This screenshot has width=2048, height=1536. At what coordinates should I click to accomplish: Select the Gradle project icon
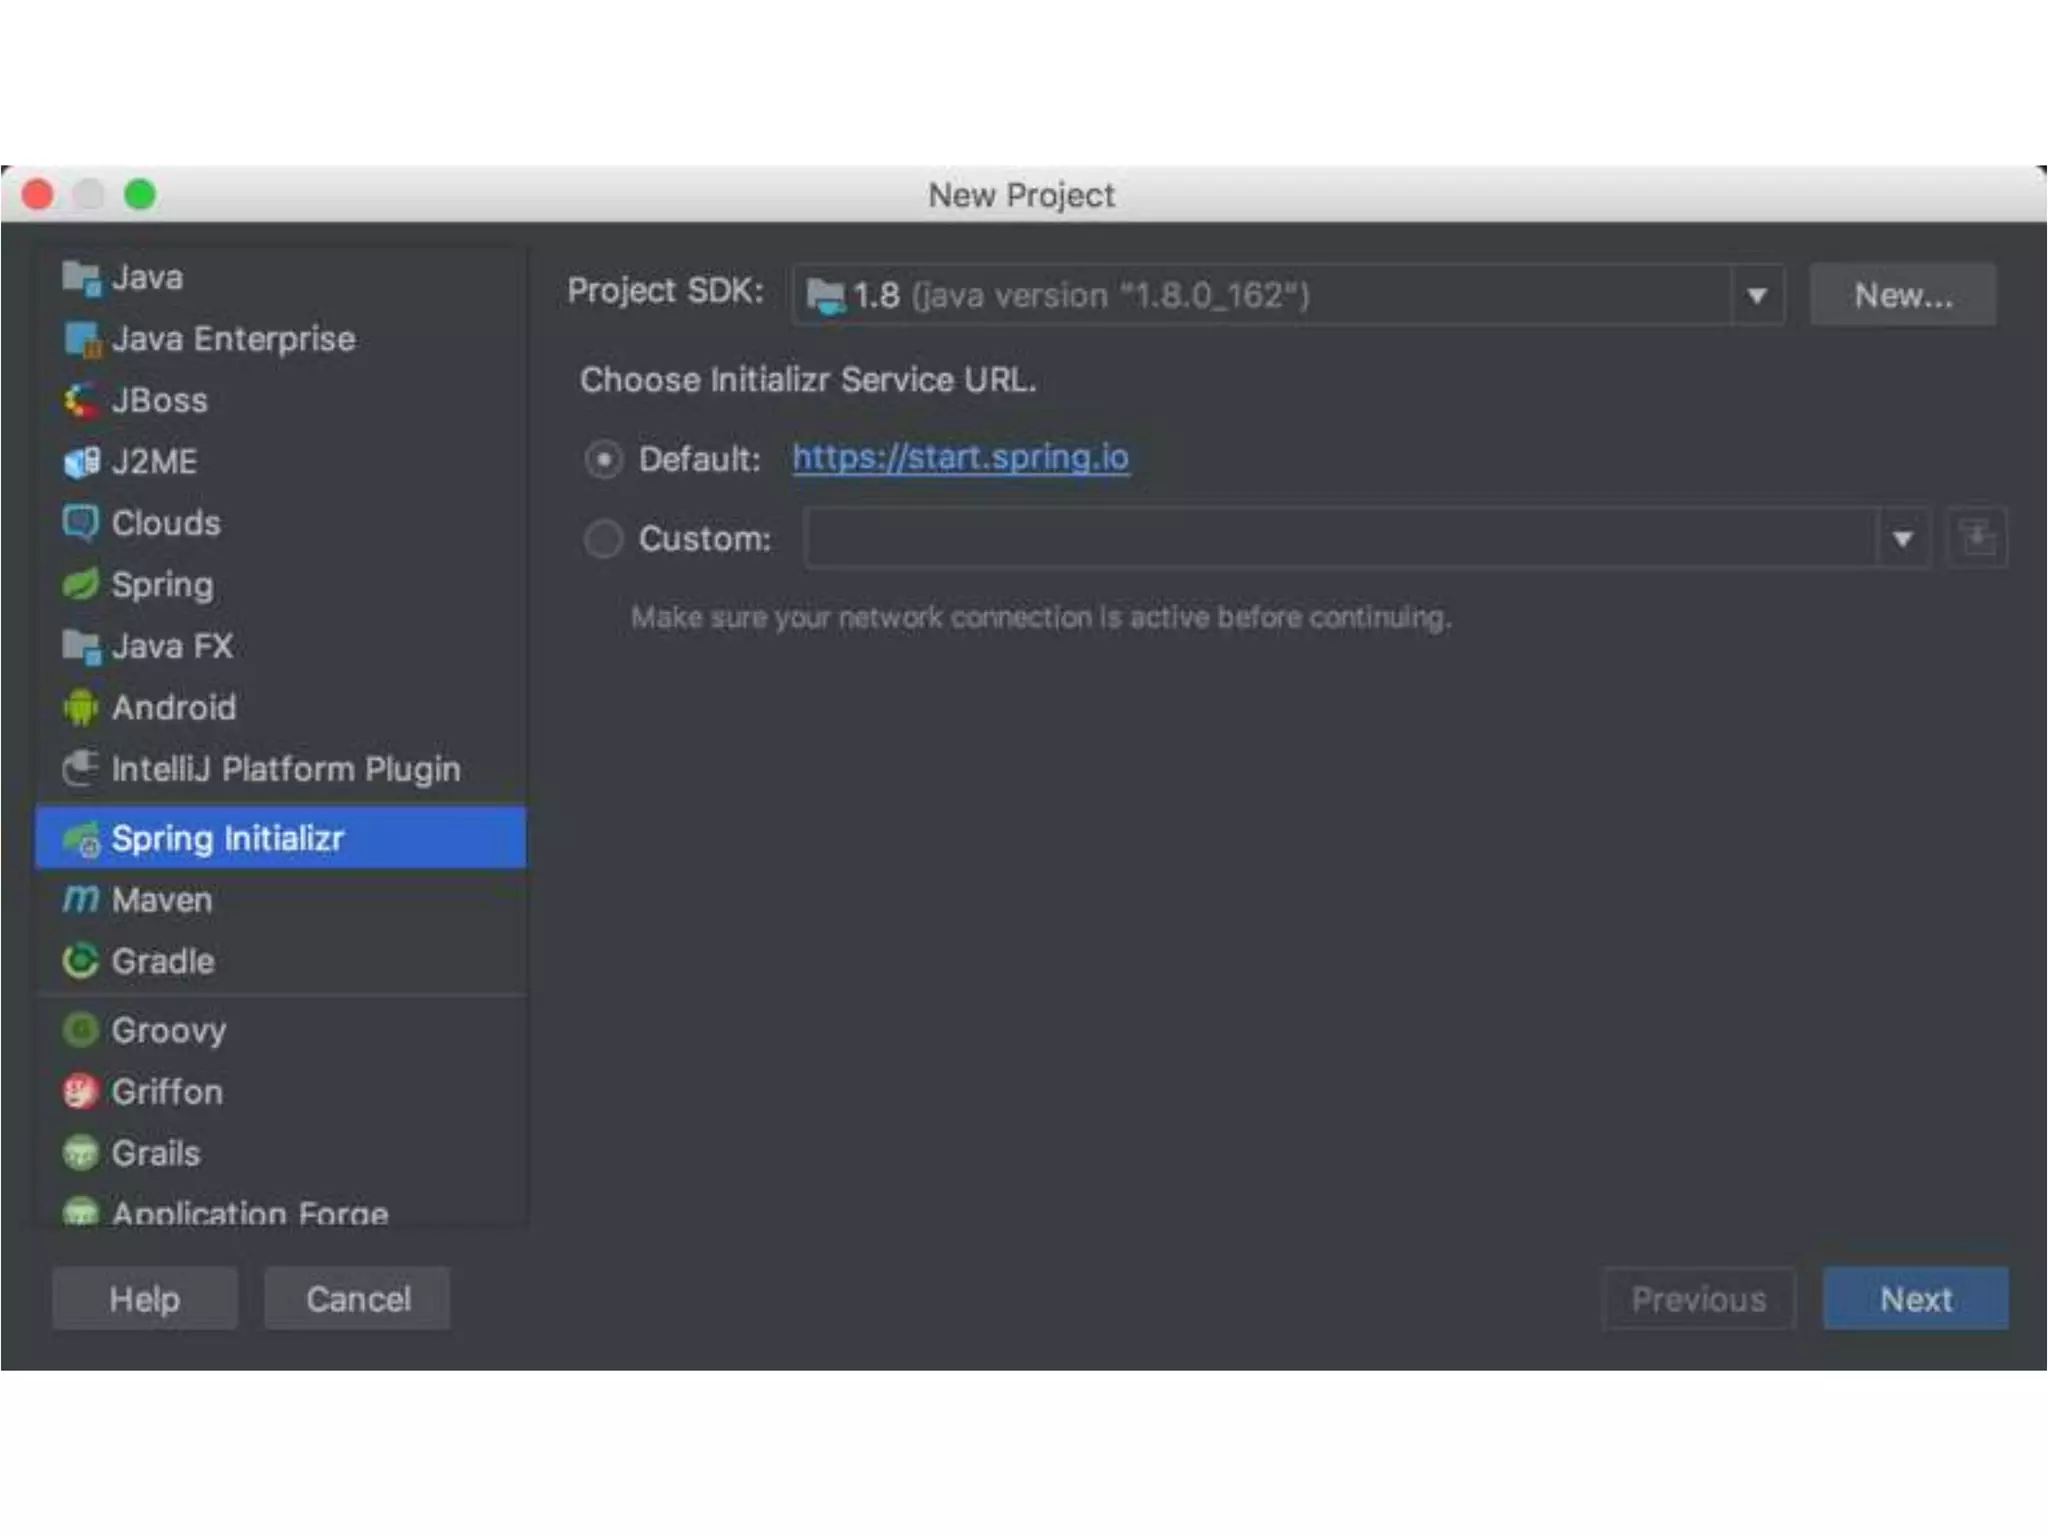pos(80,961)
